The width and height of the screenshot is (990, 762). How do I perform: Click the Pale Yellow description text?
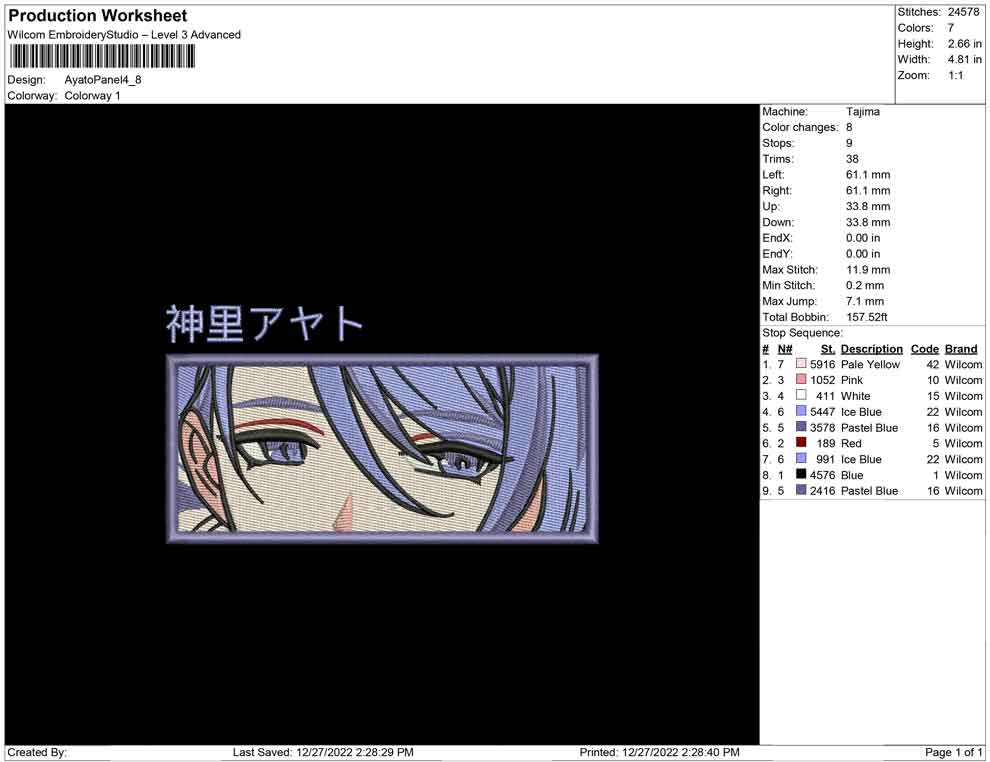(x=870, y=364)
